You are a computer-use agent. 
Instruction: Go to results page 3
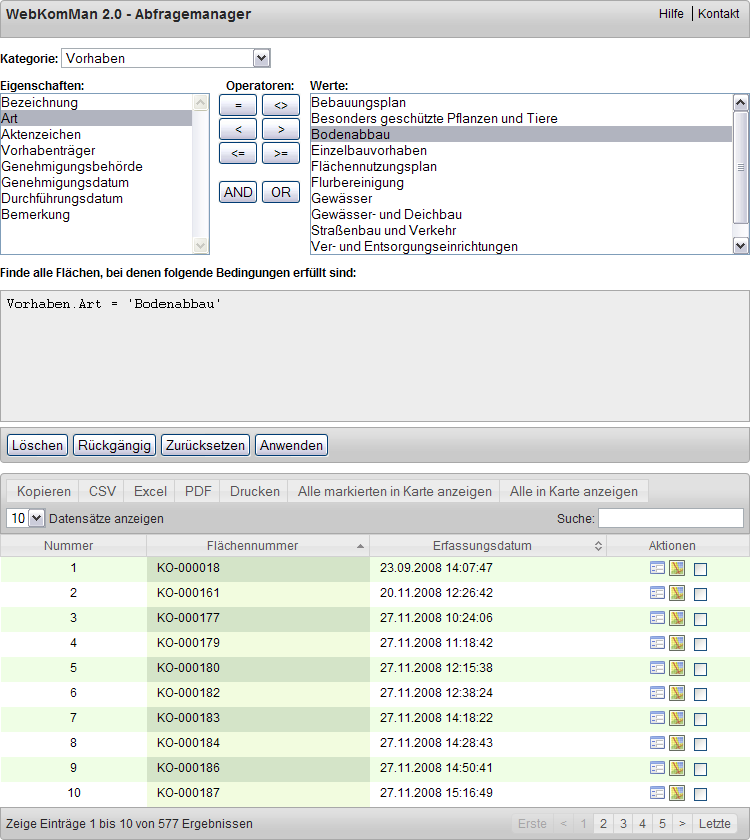click(x=622, y=824)
